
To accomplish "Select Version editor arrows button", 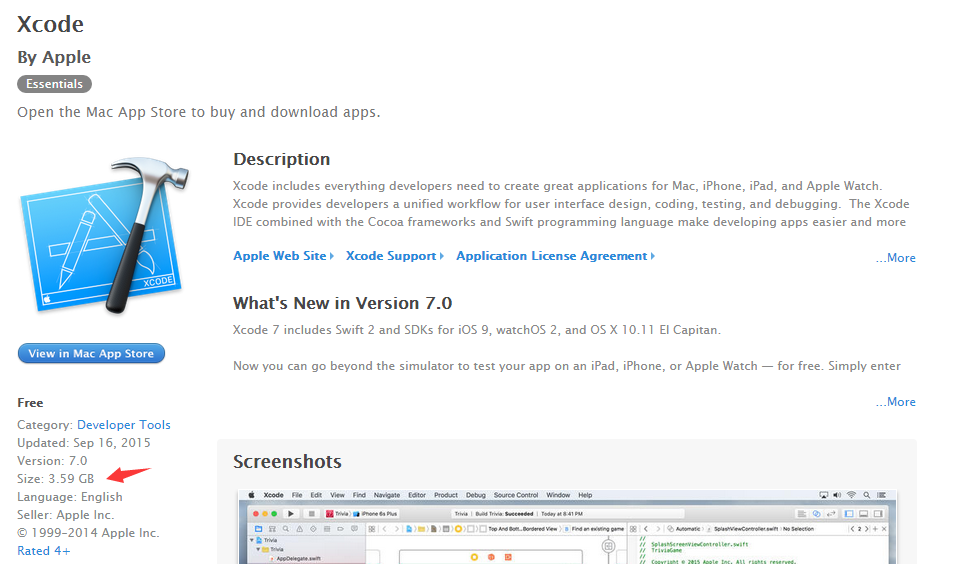I will click(x=831, y=514).
